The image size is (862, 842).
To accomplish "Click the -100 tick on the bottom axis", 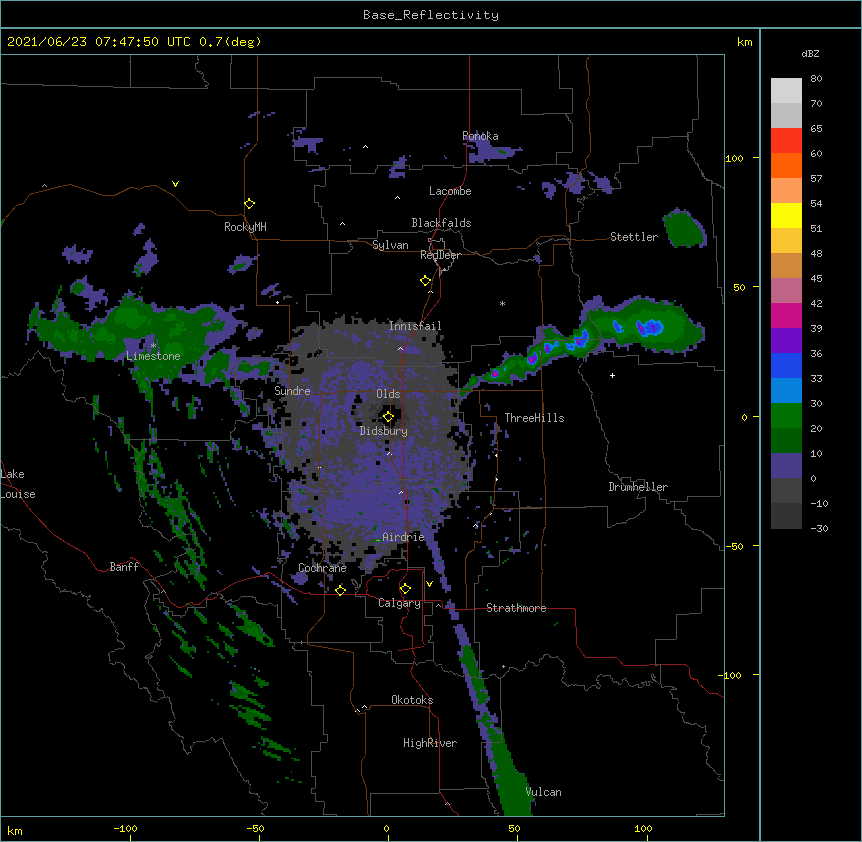I will coord(125,828).
